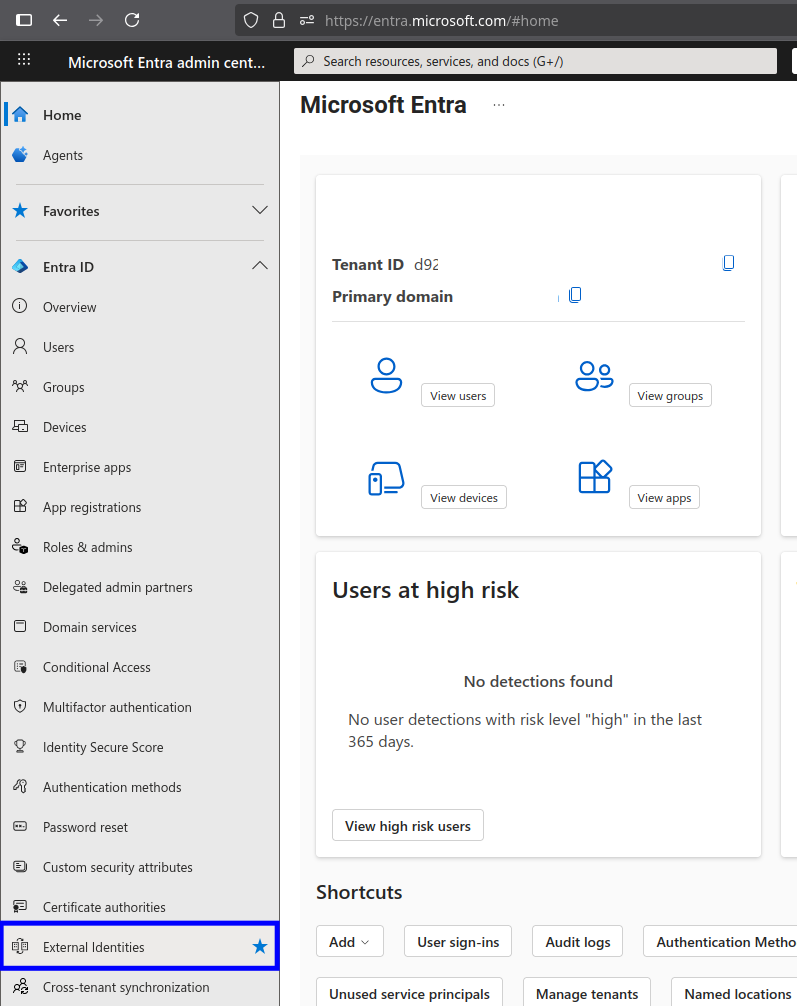The image size is (797, 1006).
Task: Open the Audit logs shortcut
Action: point(578,942)
